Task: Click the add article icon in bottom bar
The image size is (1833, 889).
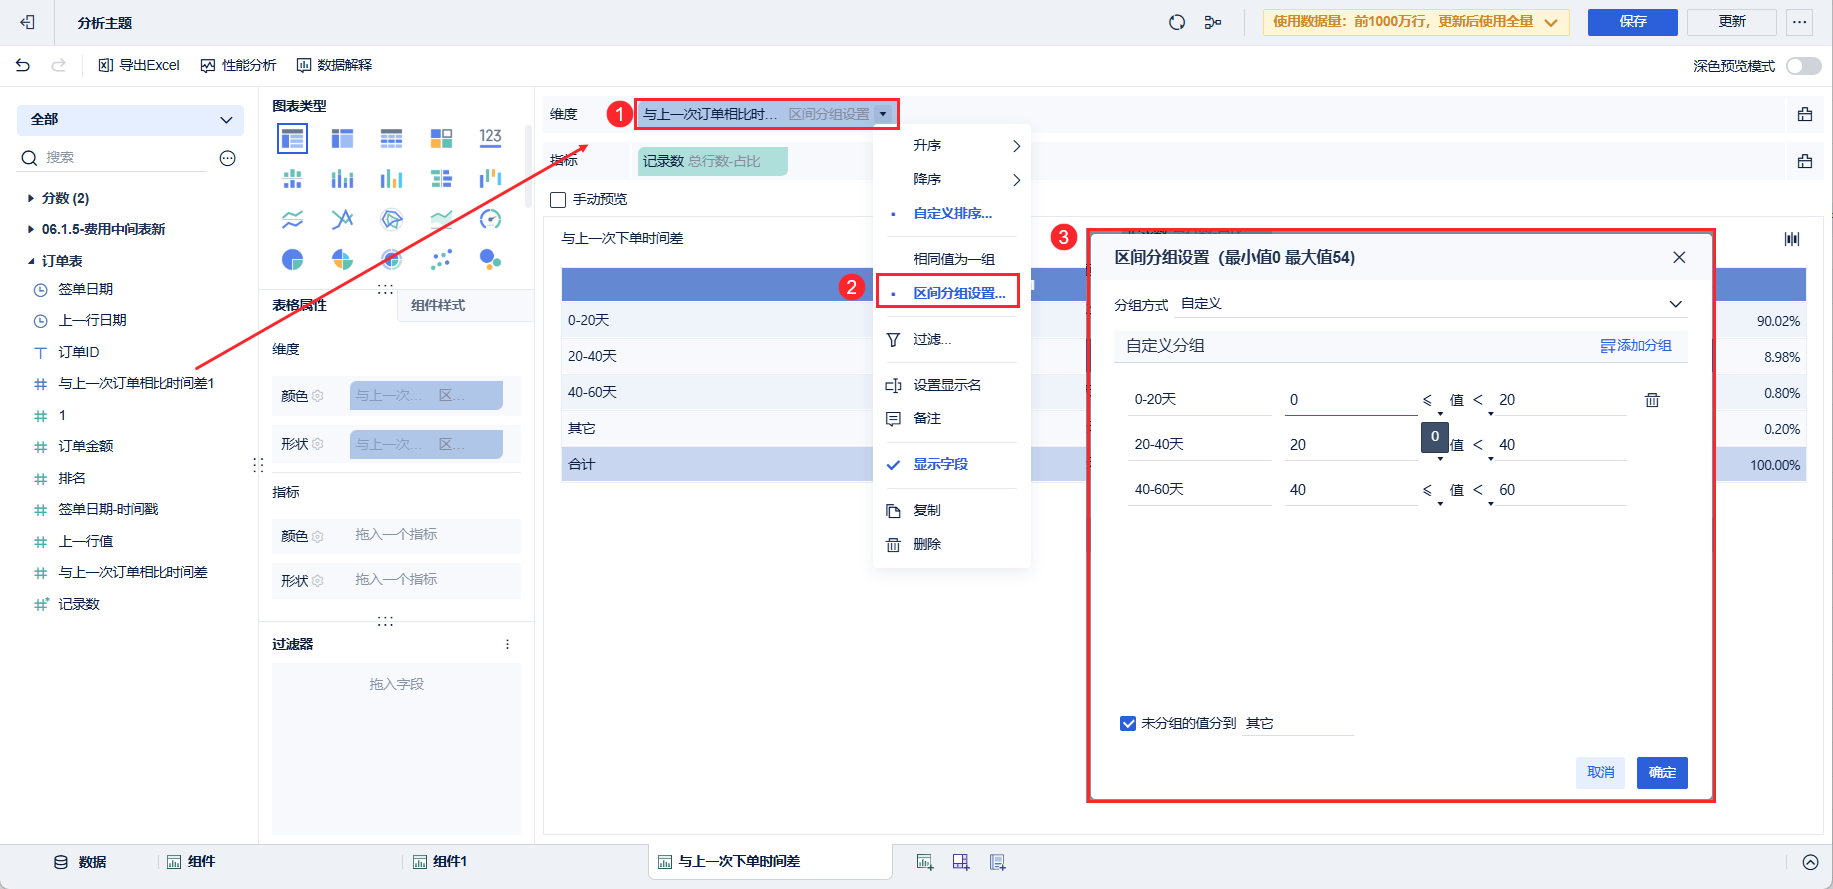Action: tap(997, 862)
